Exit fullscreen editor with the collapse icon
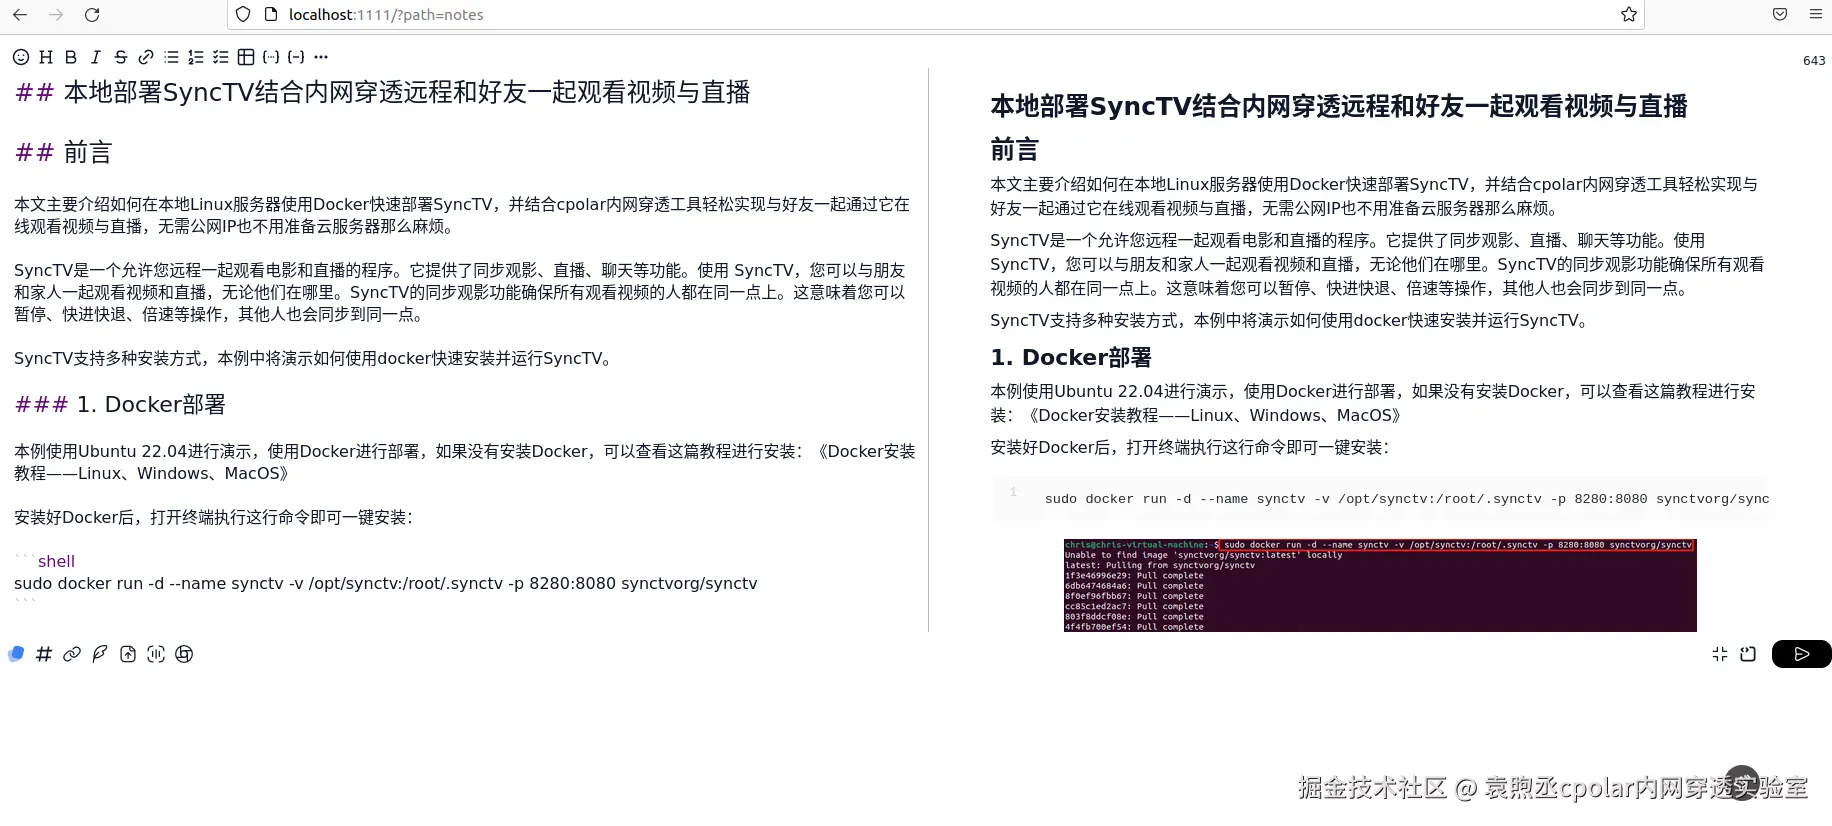The width and height of the screenshot is (1832, 826). (1720, 654)
